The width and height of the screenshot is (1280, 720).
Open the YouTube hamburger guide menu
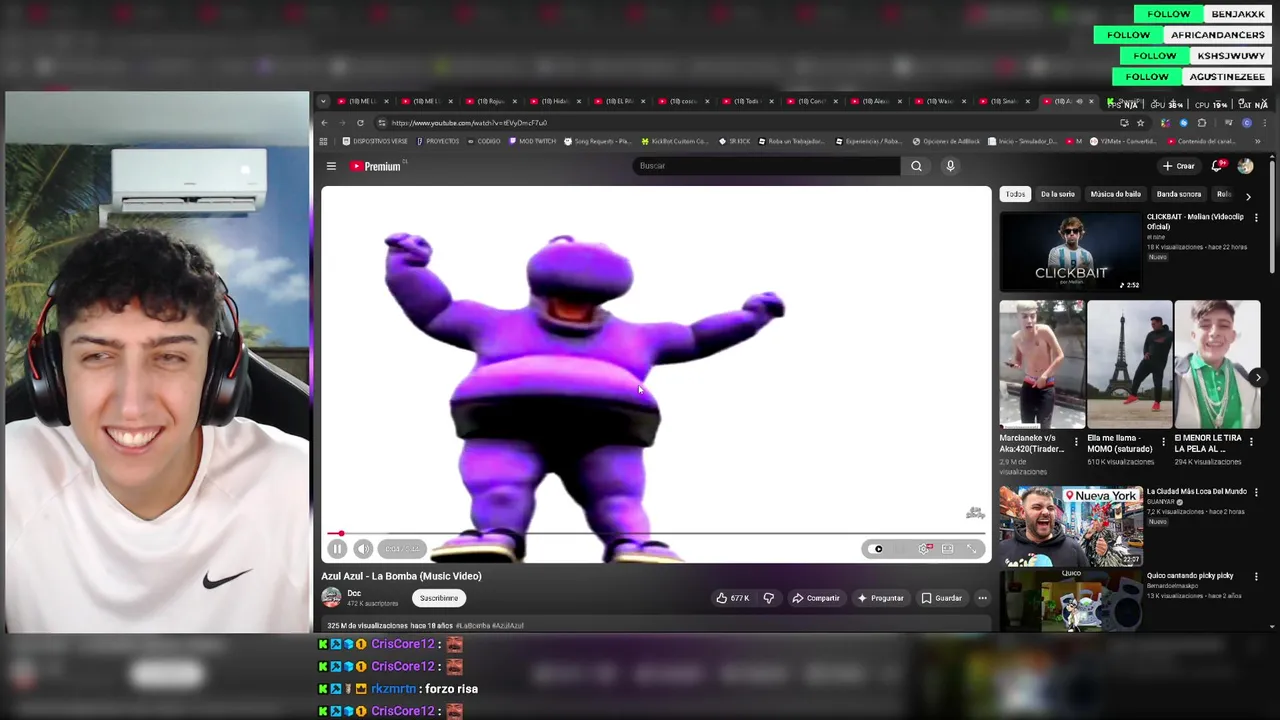[331, 166]
